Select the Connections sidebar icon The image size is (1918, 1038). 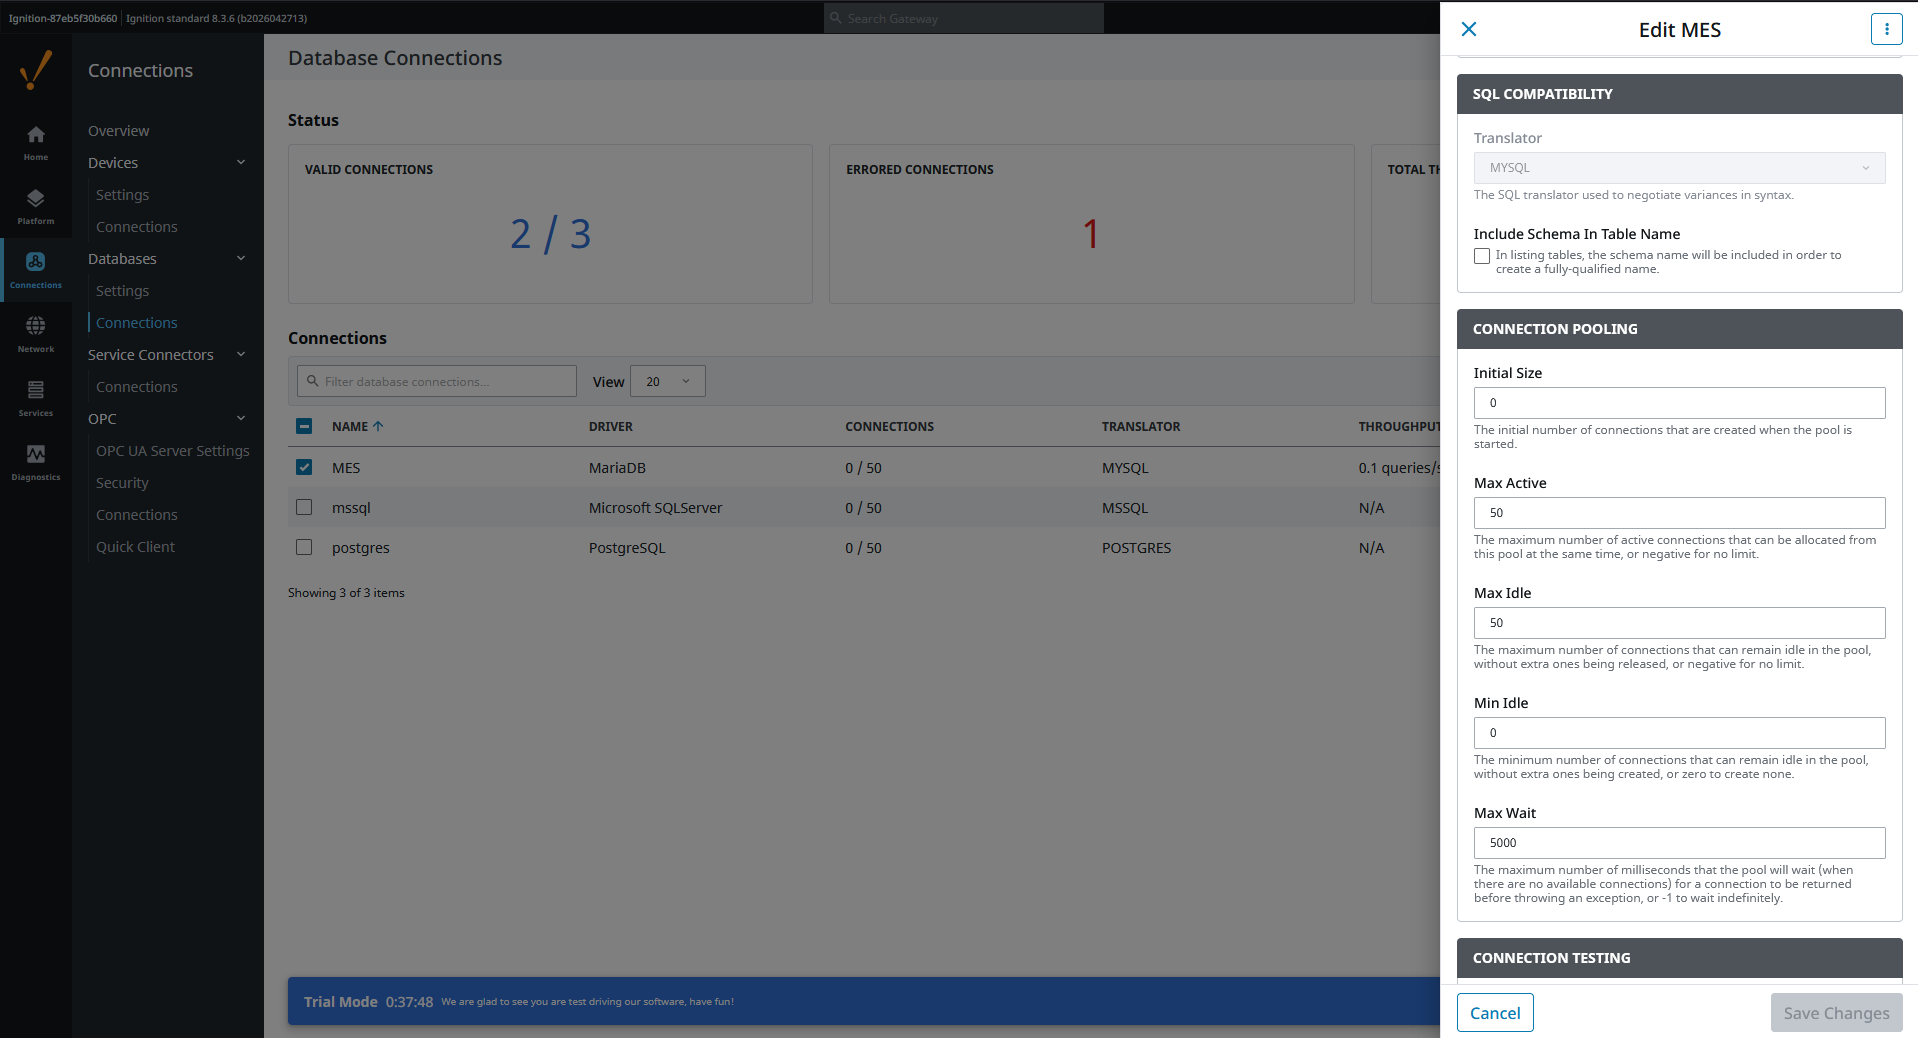[36, 270]
